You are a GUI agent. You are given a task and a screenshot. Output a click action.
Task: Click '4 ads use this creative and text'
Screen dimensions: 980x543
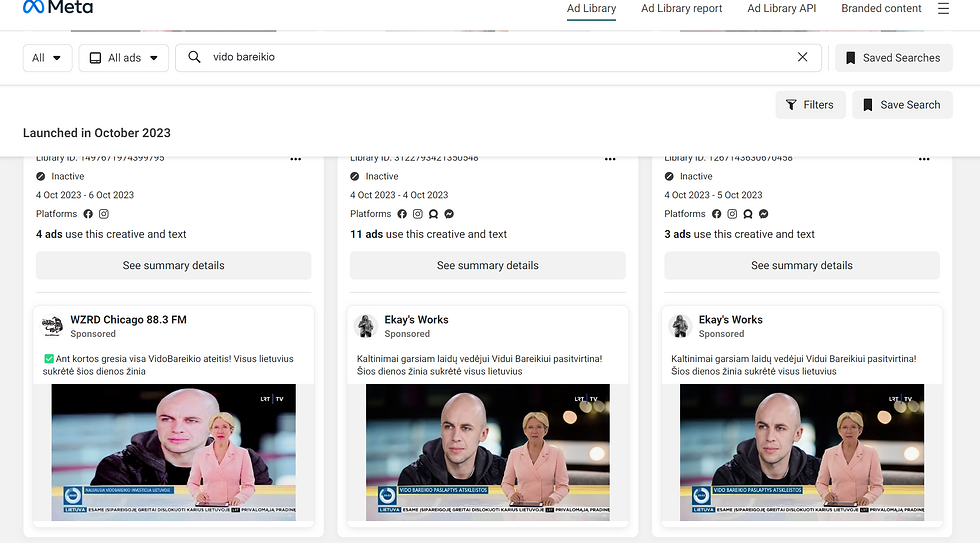[111, 234]
